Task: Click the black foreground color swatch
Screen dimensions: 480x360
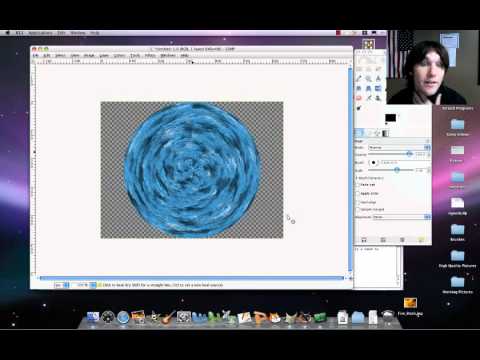Action: (x=390, y=118)
